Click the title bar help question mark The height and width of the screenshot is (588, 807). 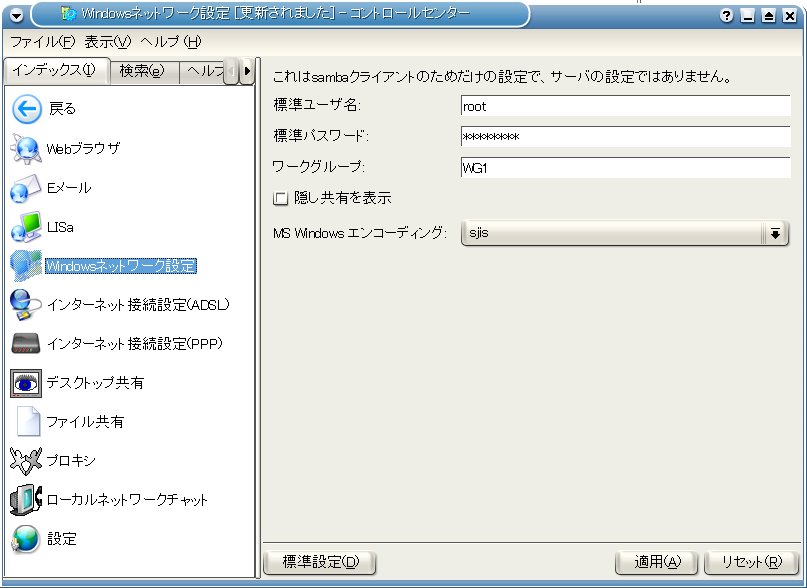click(726, 15)
